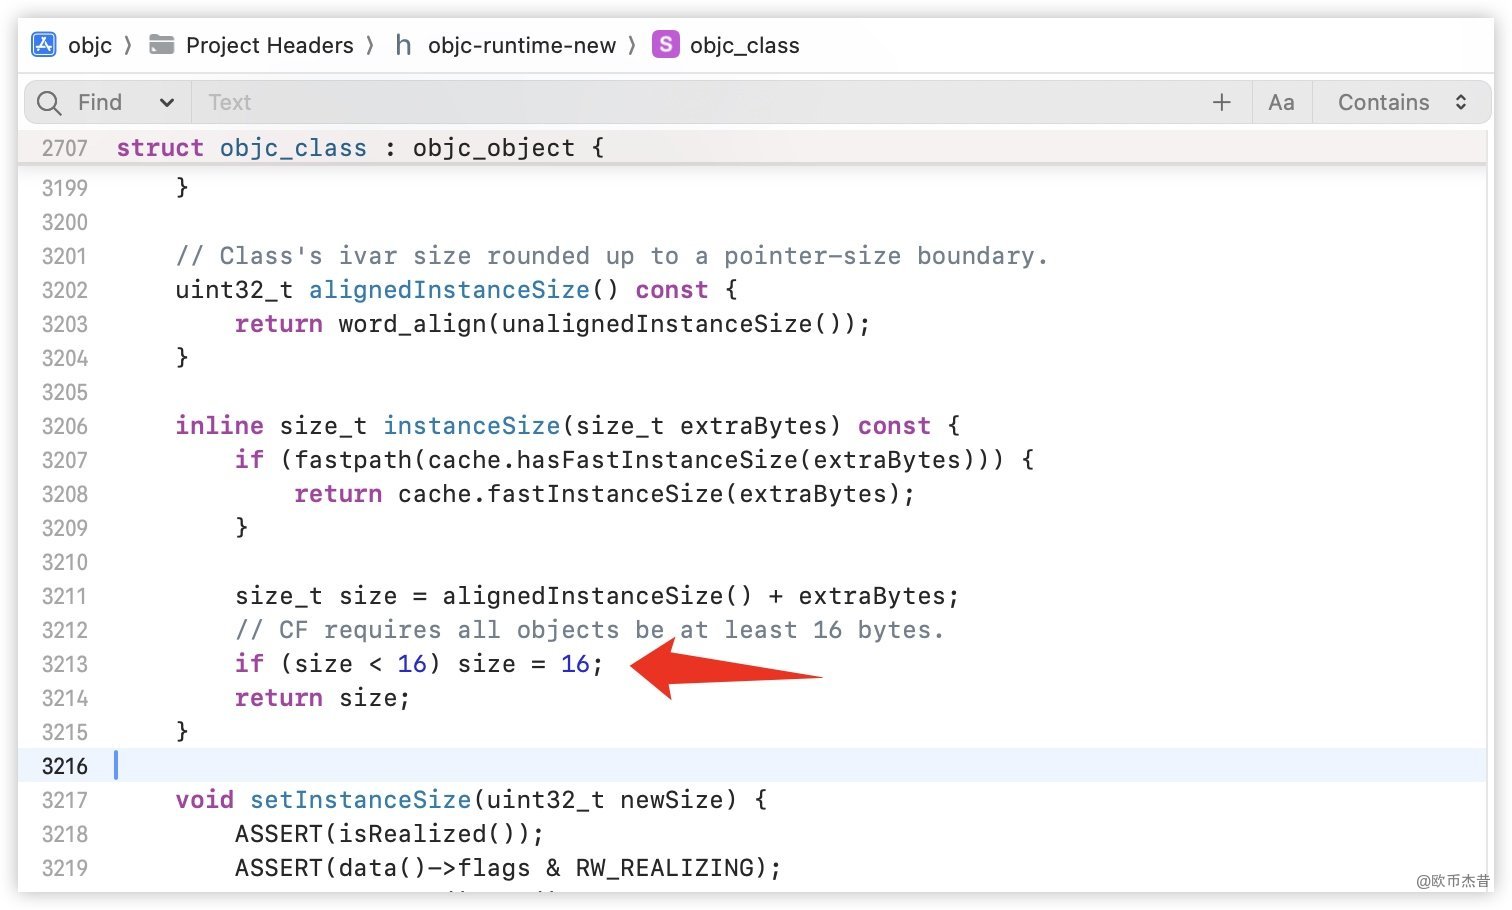Open the objc-runtime-new breadcrumb item
This screenshot has height=910, width=1512.
click(x=521, y=45)
